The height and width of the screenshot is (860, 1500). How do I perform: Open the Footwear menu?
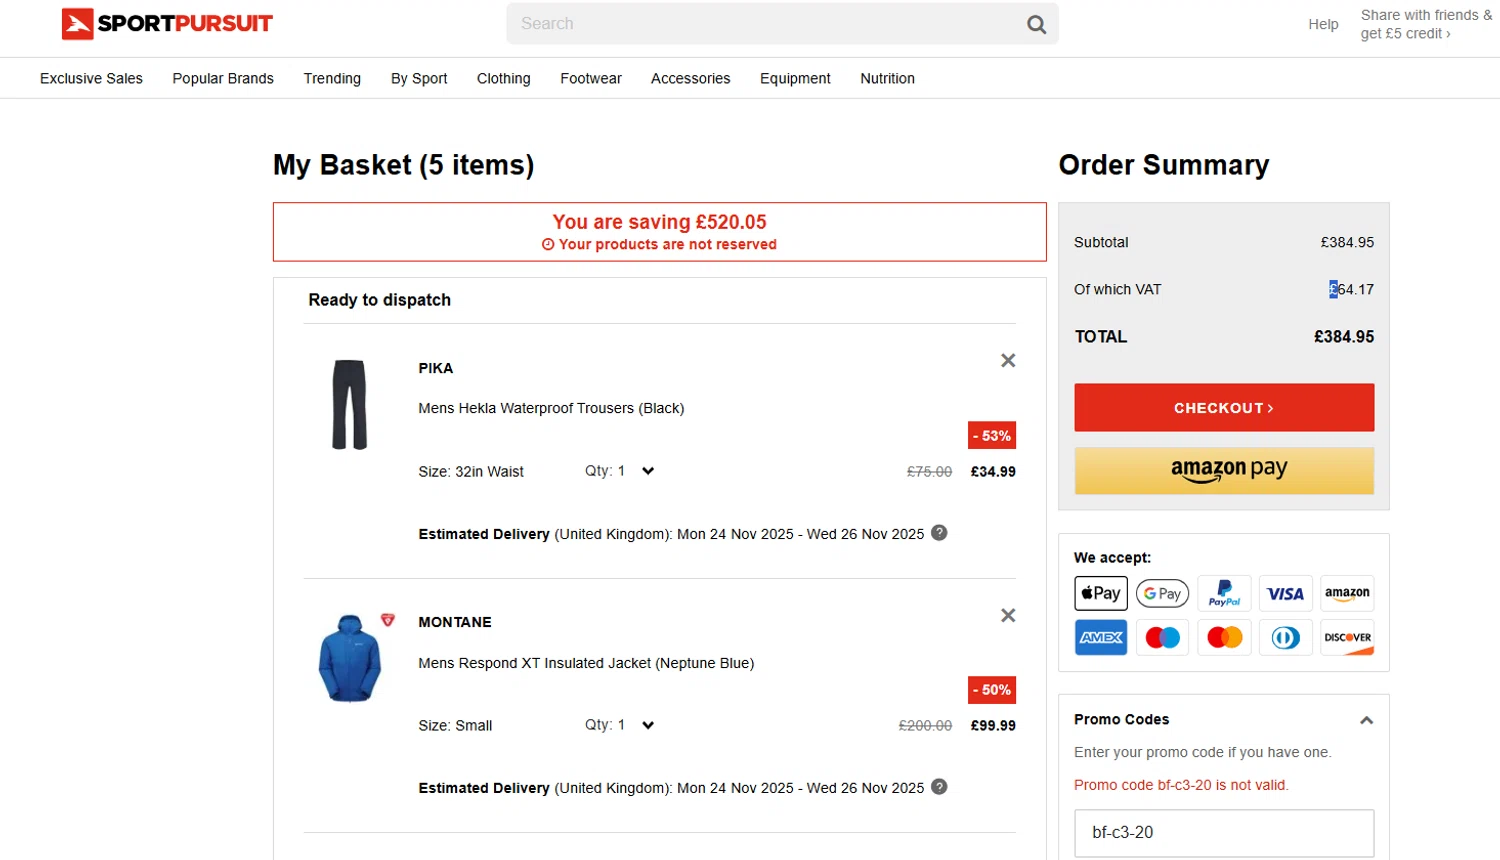click(x=591, y=78)
